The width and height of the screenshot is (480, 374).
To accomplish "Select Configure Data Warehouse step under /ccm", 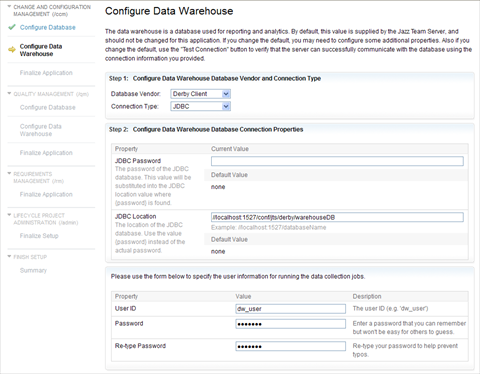I will [x=41, y=50].
